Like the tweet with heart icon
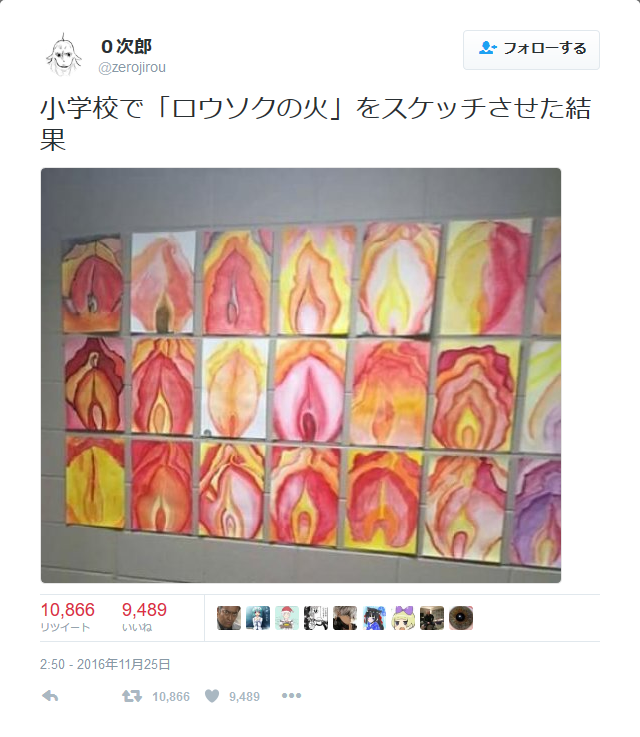 coord(212,696)
